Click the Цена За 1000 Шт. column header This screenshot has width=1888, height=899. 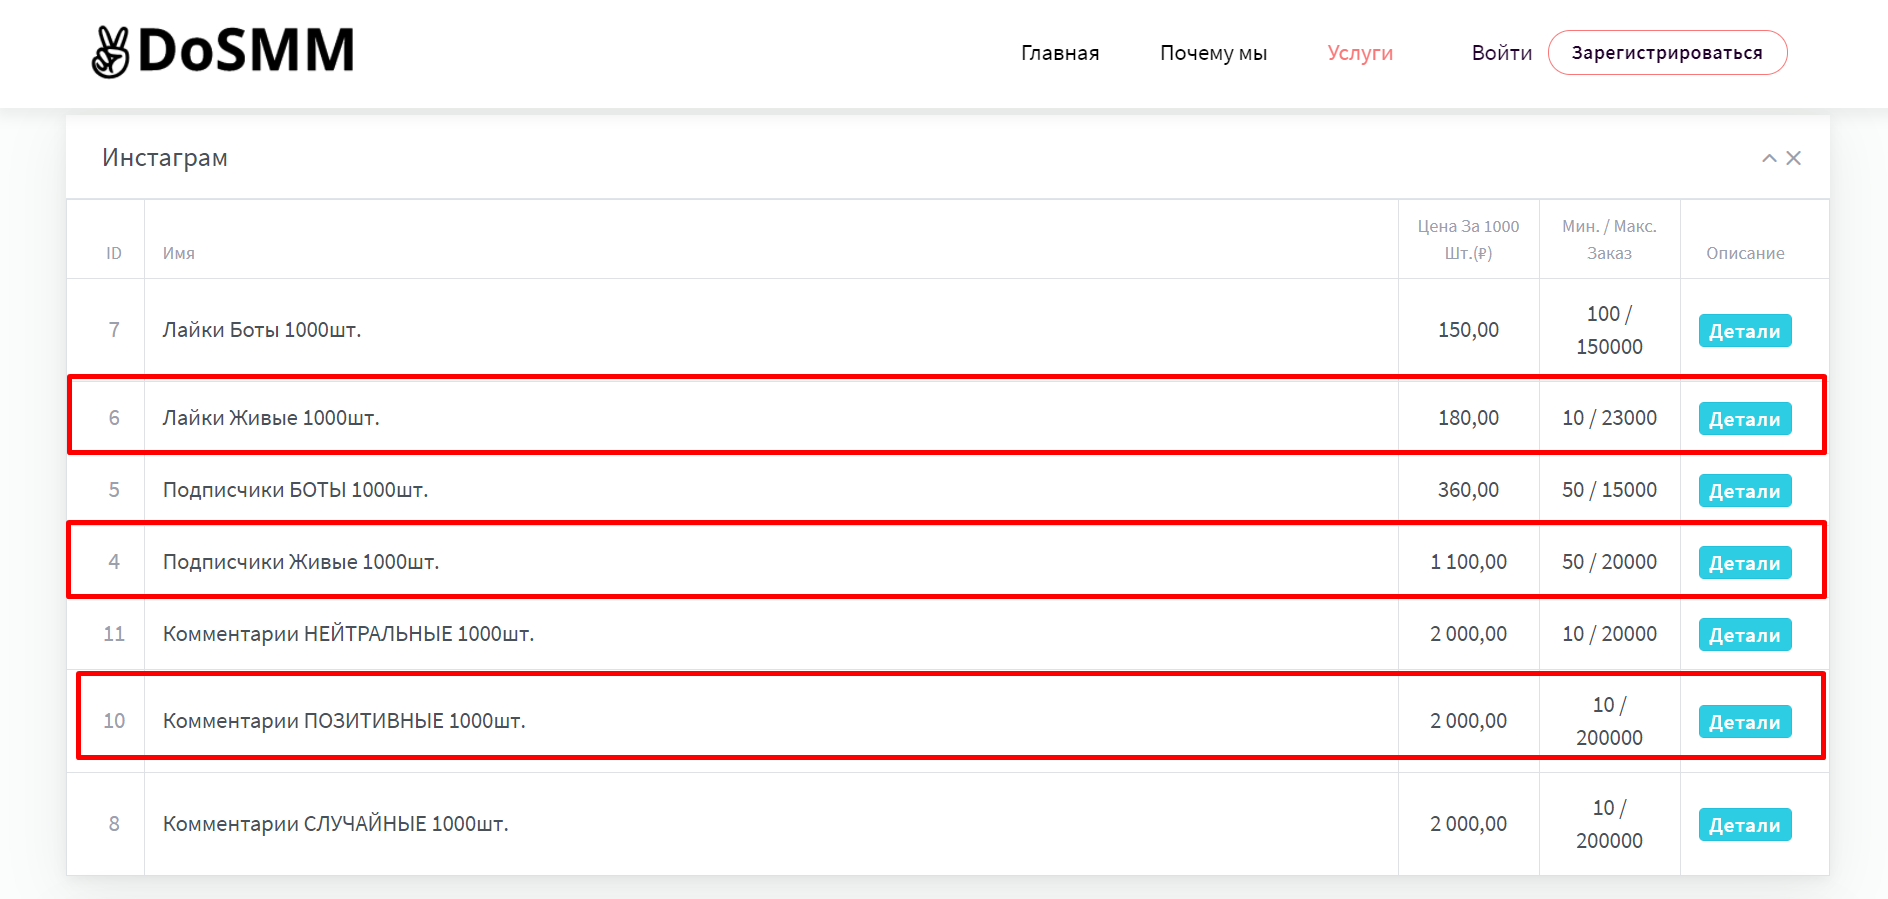1468,240
